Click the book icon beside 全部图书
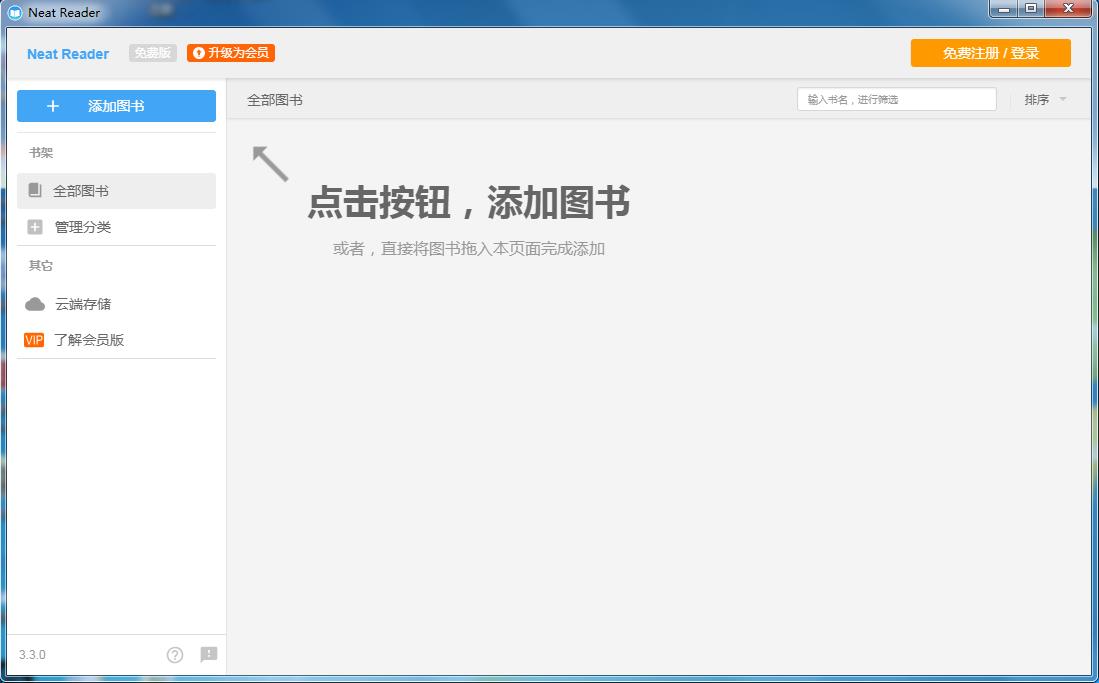 (34, 190)
